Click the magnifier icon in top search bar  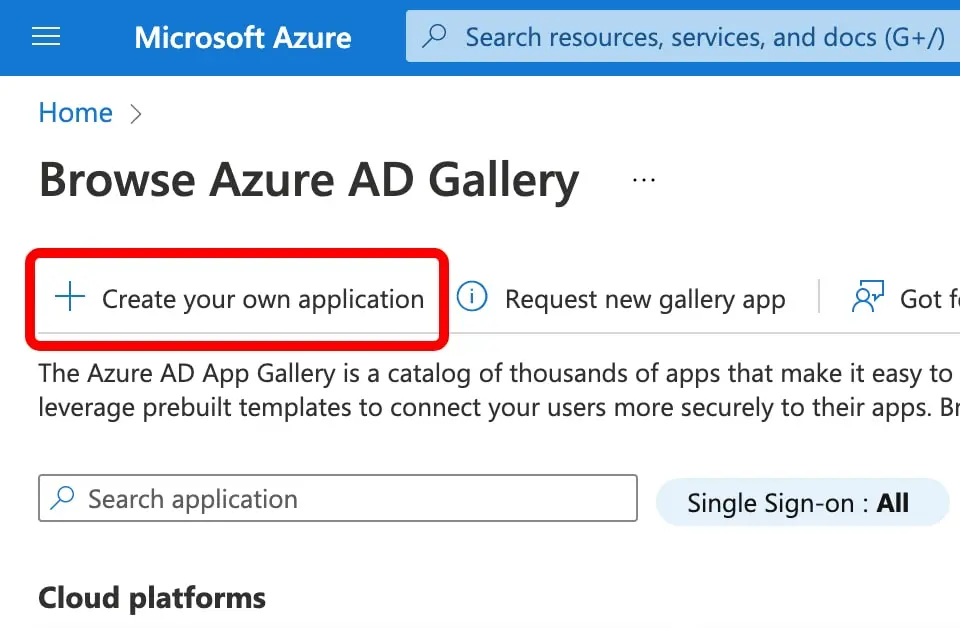(x=434, y=37)
